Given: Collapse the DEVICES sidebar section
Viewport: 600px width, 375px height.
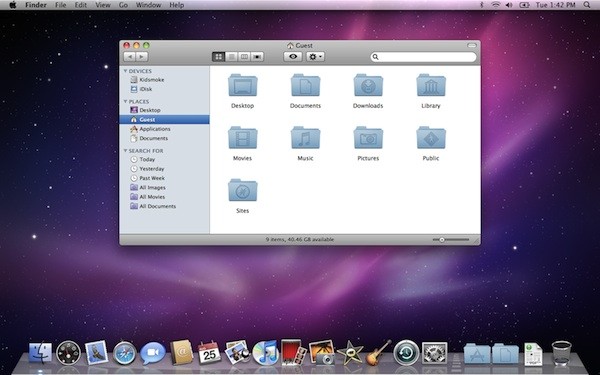Looking at the screenshot, I should point(125,71).
